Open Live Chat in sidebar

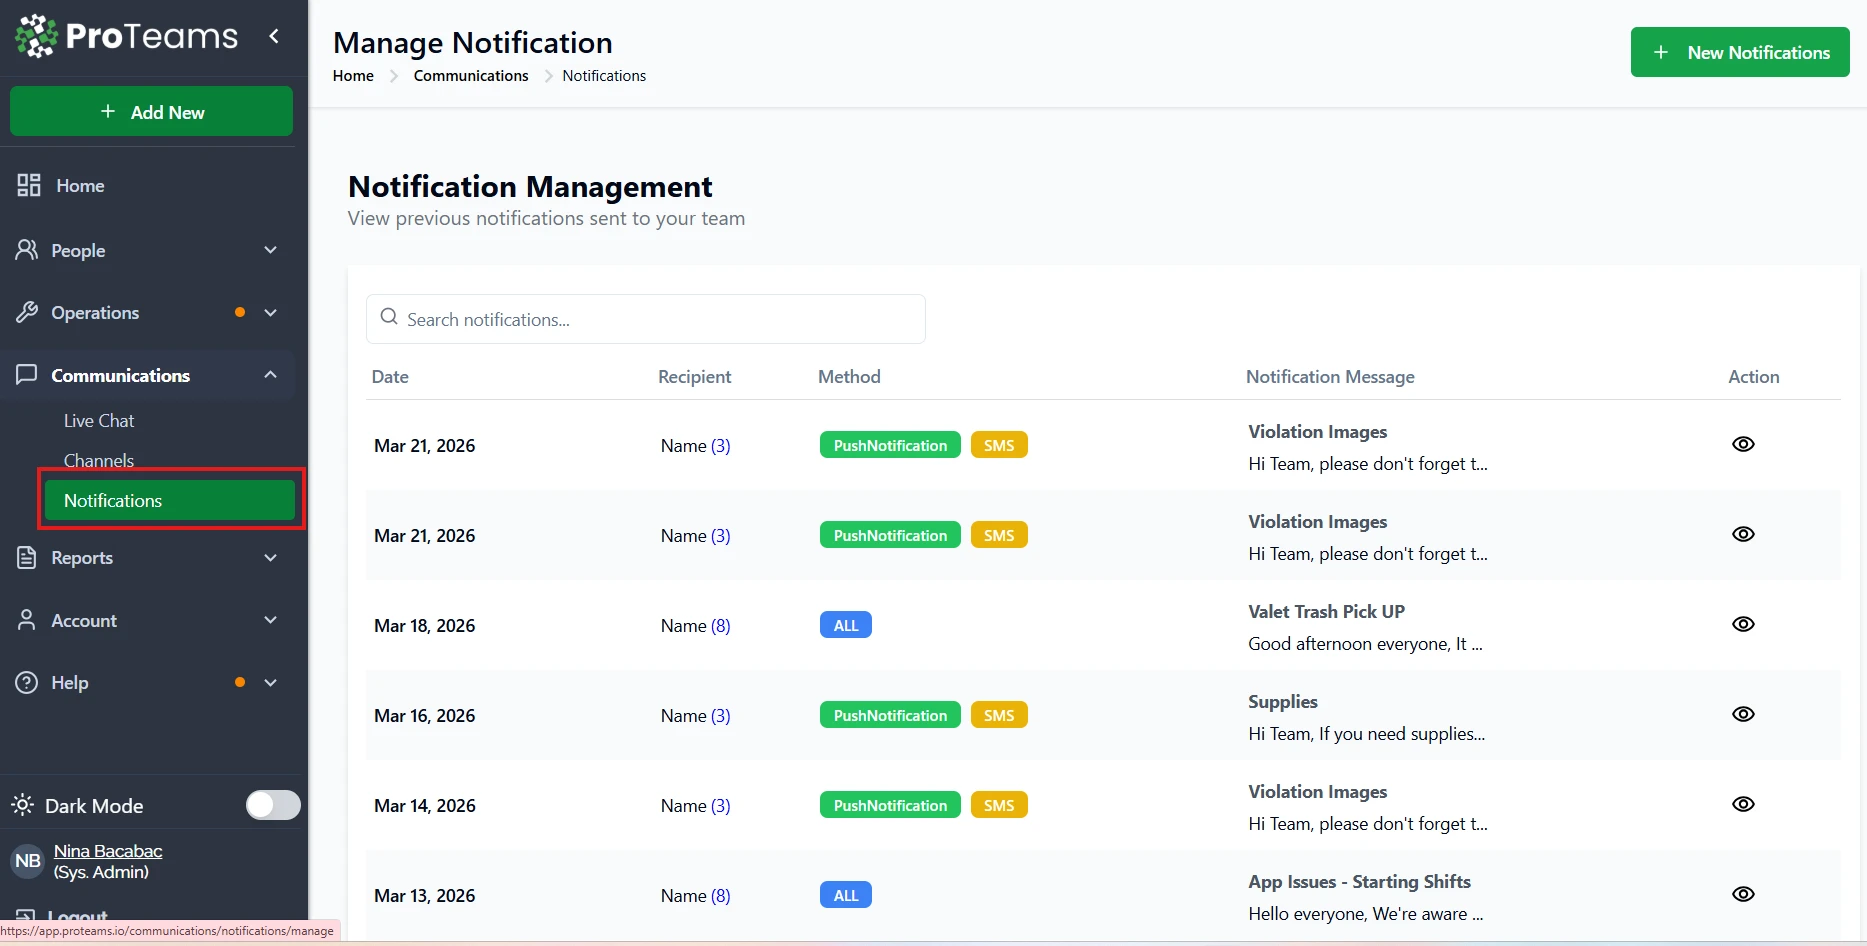pos(99,421)
